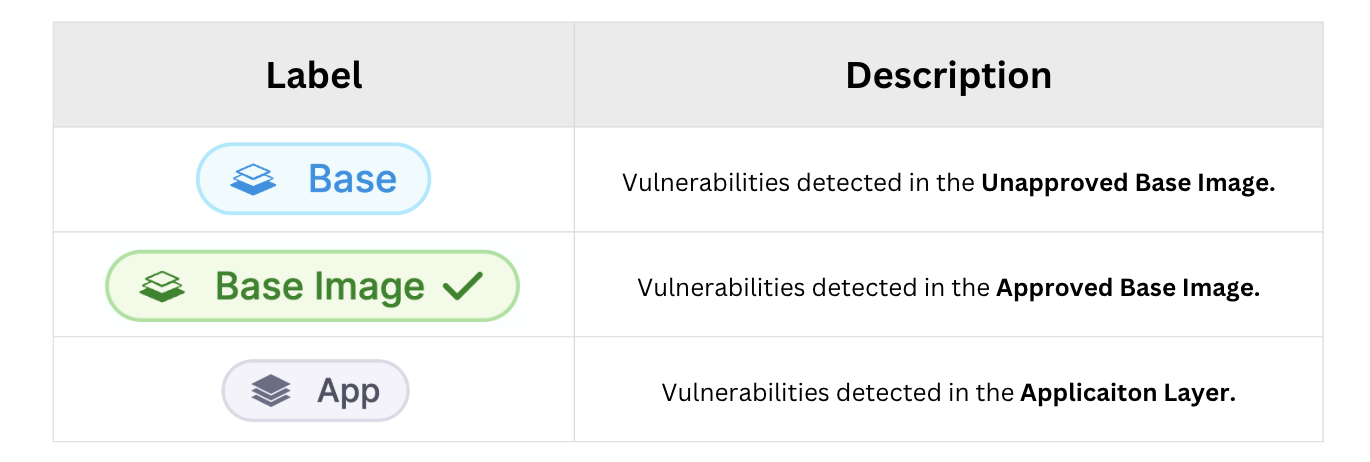Click 'Vulnerabilities detected in the' in Unapproved row
The image size is (1370, 462).
pyautogui.click(x=798, y=184)
